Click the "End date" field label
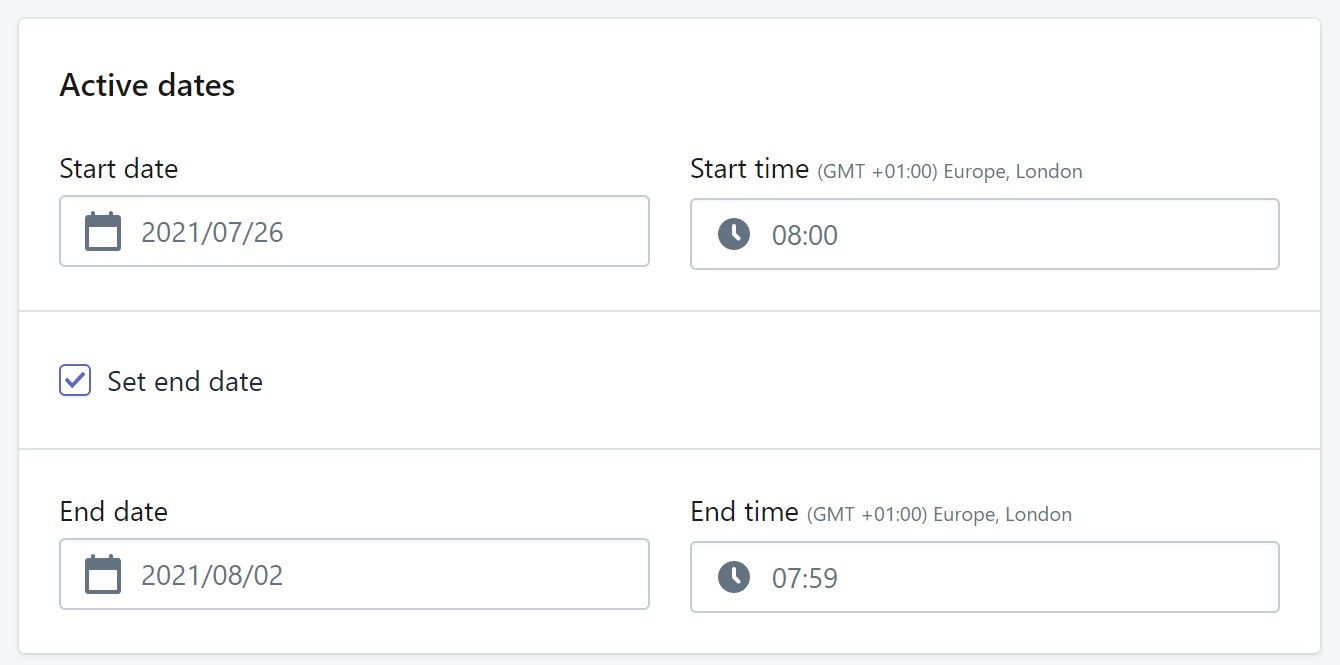This screenshot has height=665, width=1340. click(114, 511)
